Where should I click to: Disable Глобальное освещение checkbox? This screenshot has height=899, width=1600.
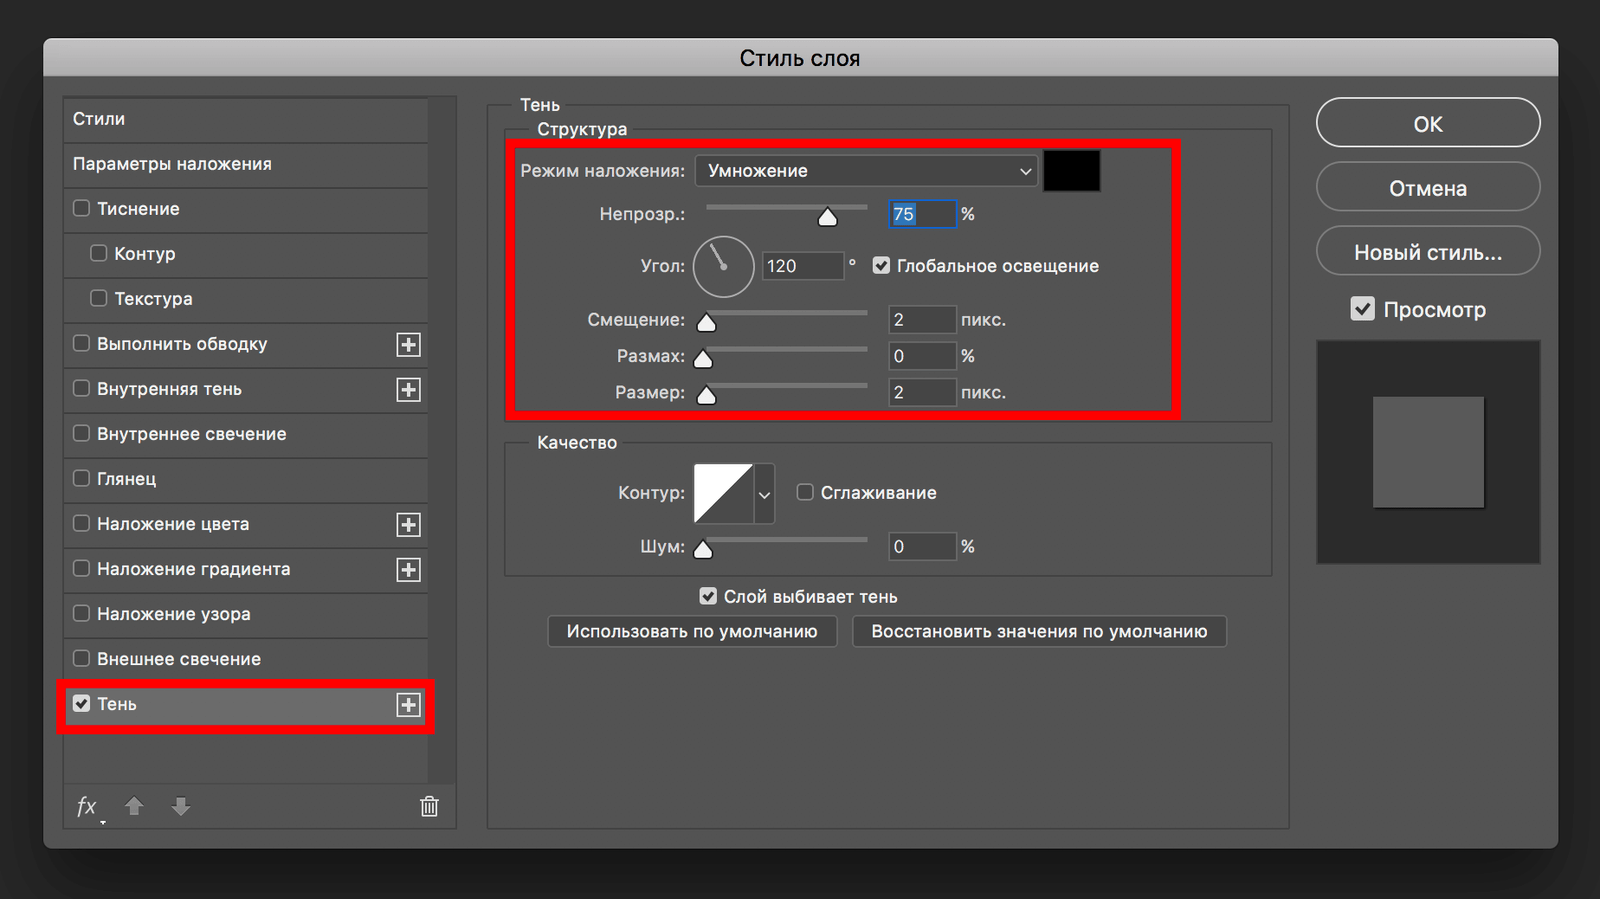click(x=881, y=266)
